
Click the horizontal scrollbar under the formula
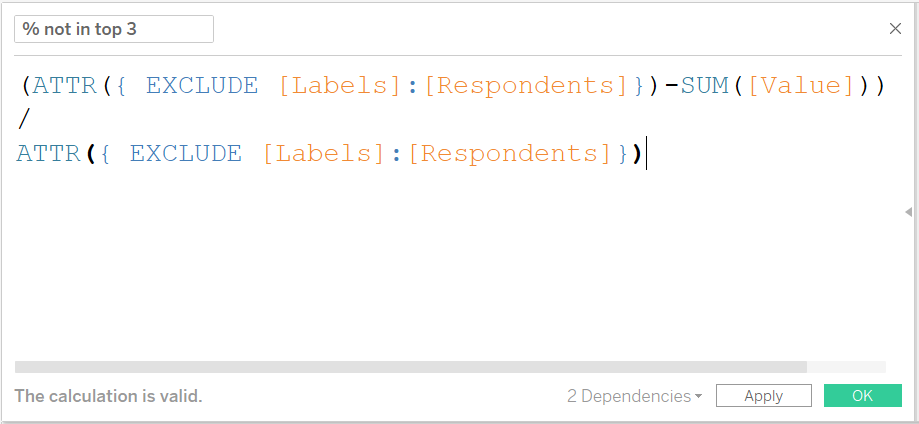[x=410, y=367]
